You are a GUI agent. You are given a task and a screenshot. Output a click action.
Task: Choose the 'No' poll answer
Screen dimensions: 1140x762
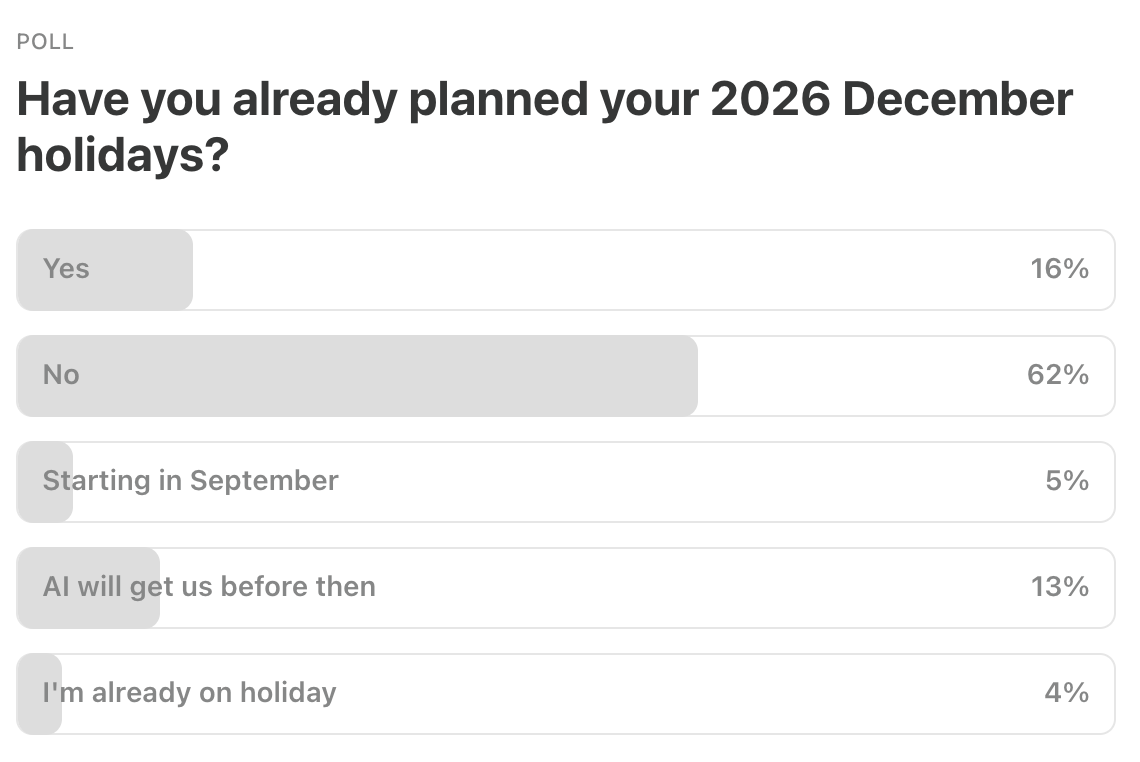coord(566,376)
